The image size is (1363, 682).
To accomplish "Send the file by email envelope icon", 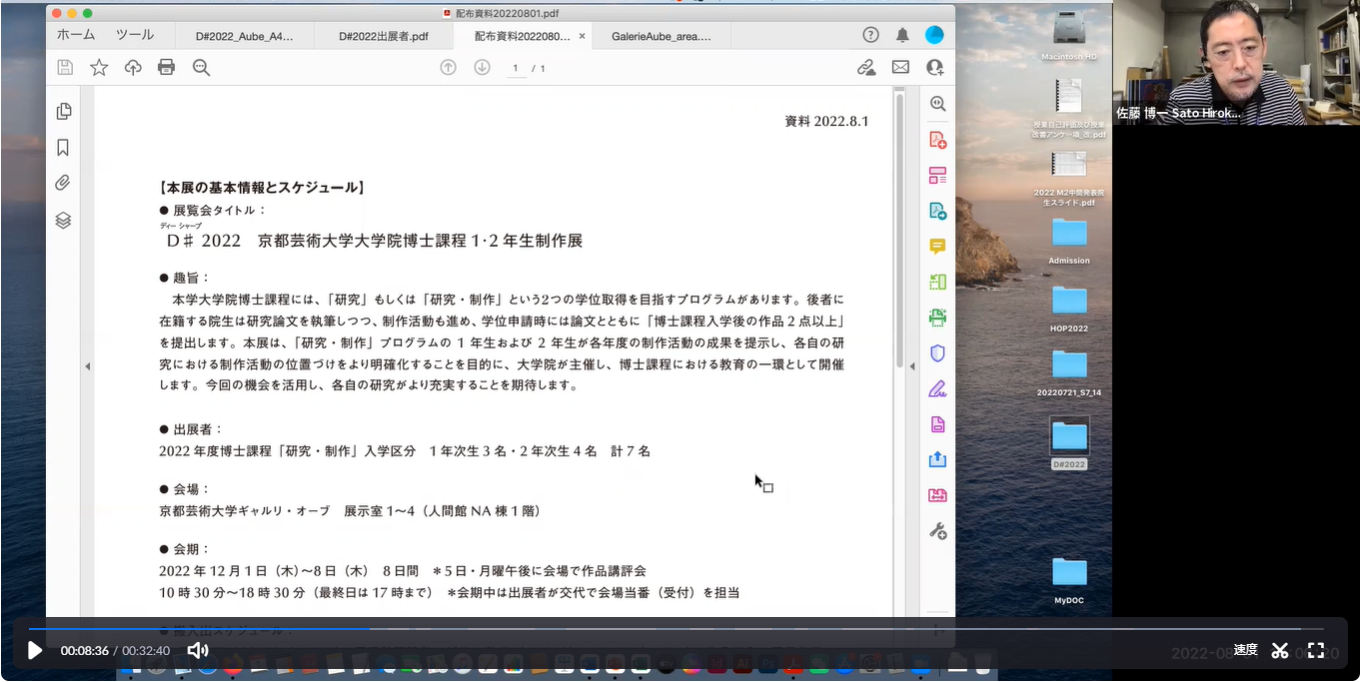I will (x=901, y=67).
